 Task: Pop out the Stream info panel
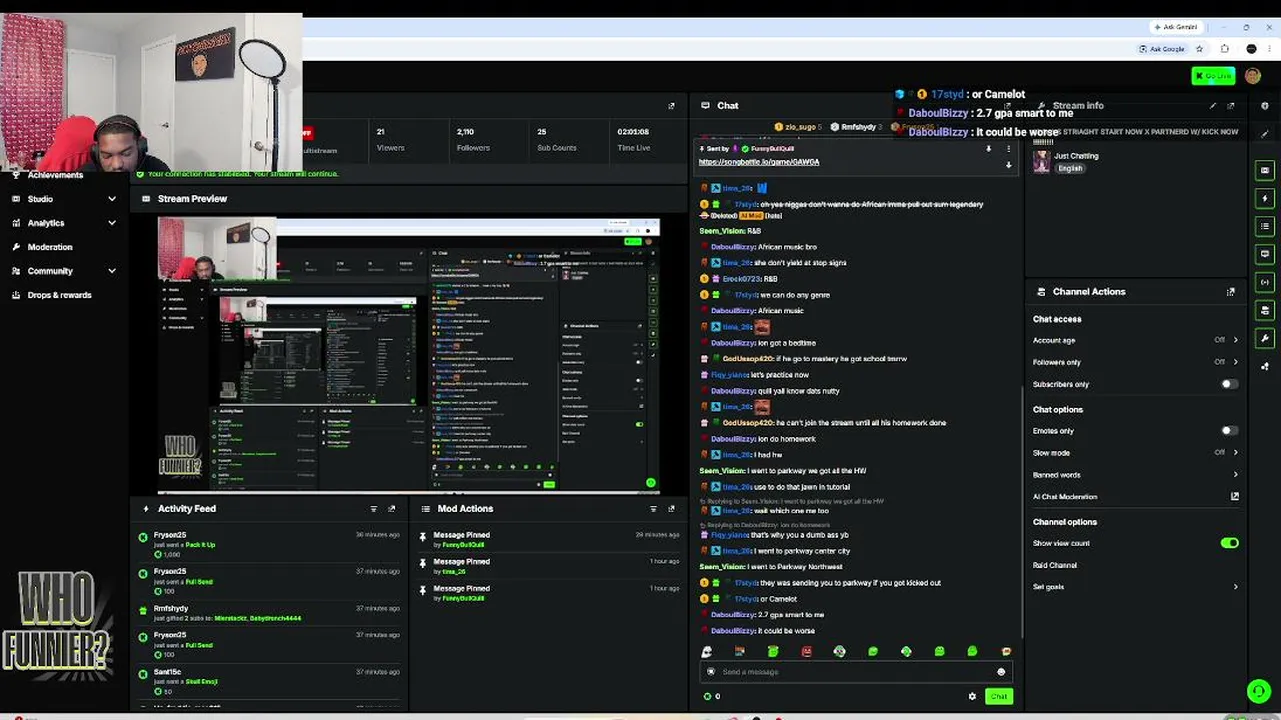click(1231, 105)
